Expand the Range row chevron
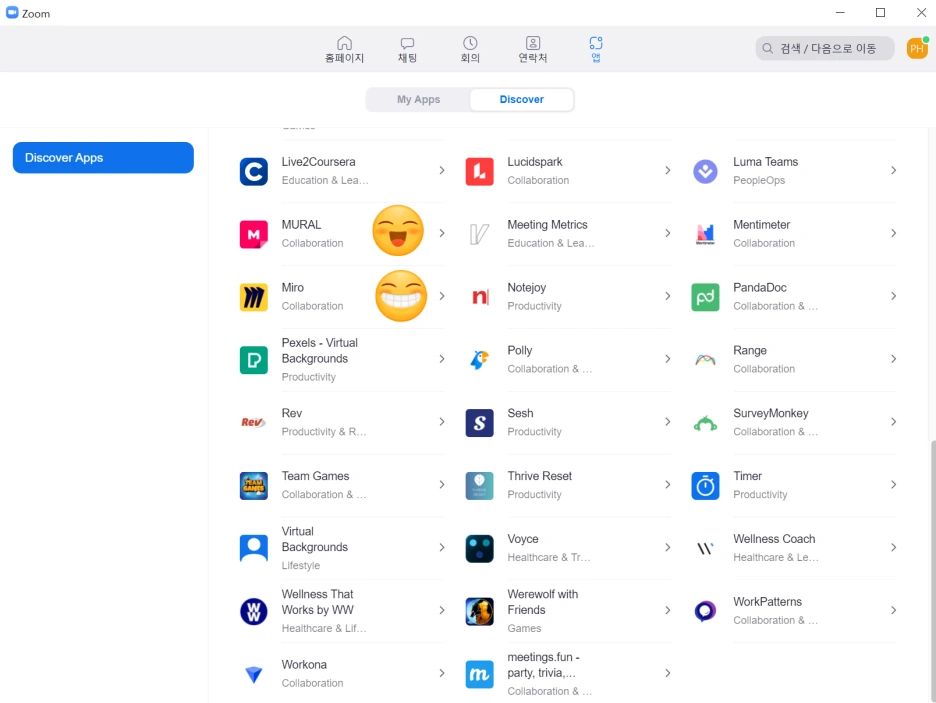This screenshot has height=703, width=936. point(893,359)
